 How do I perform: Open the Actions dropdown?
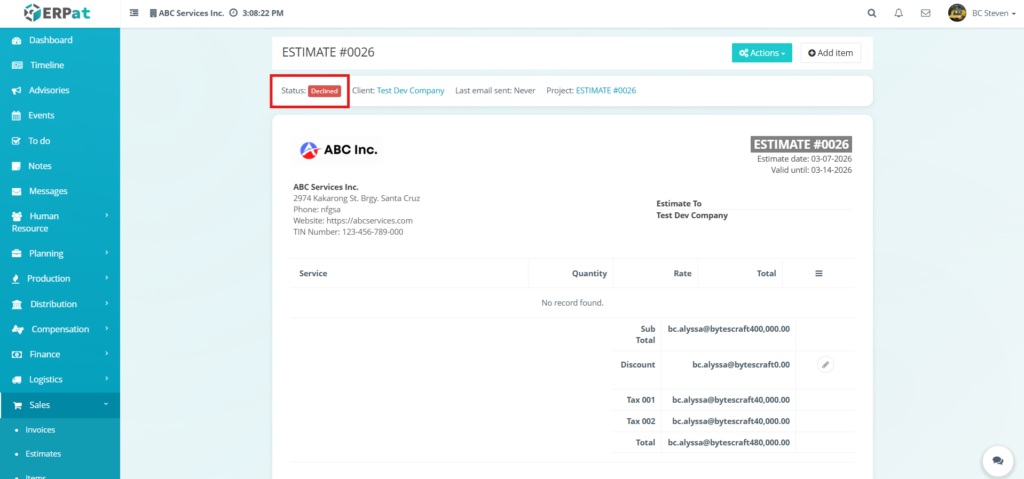761,52
